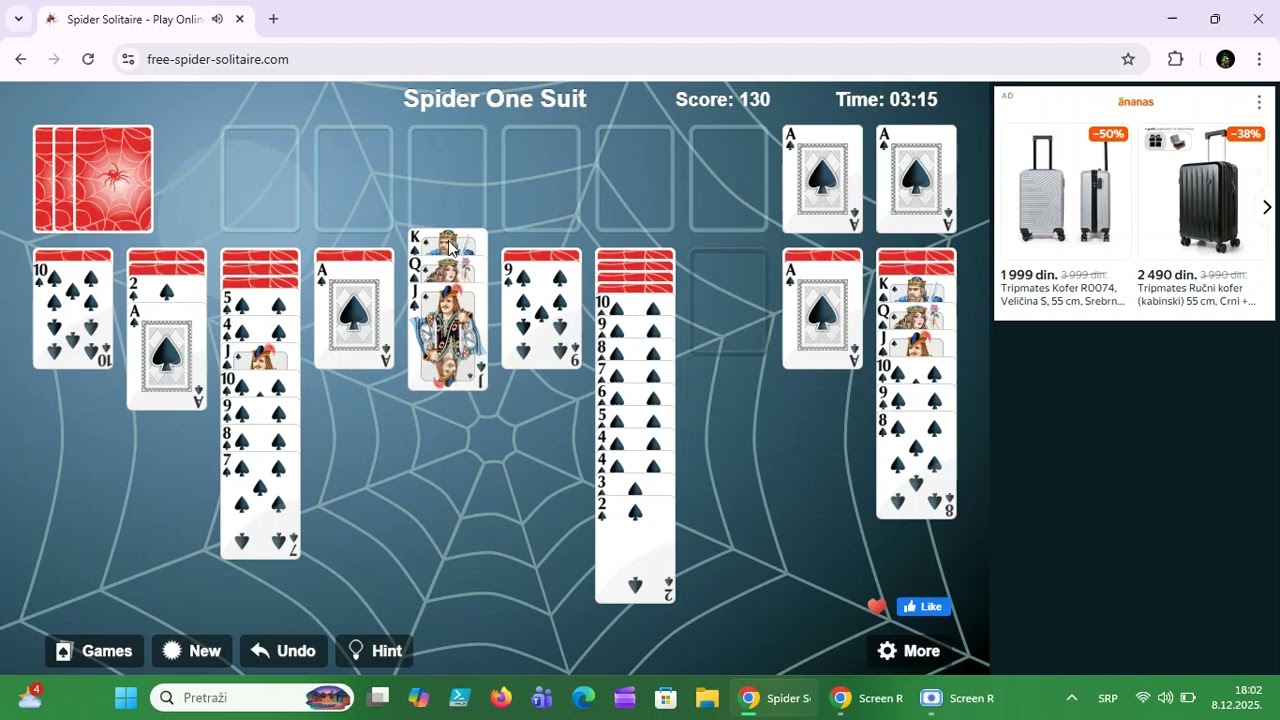Open the black suitcase ad image

[x=1203, y=192]
